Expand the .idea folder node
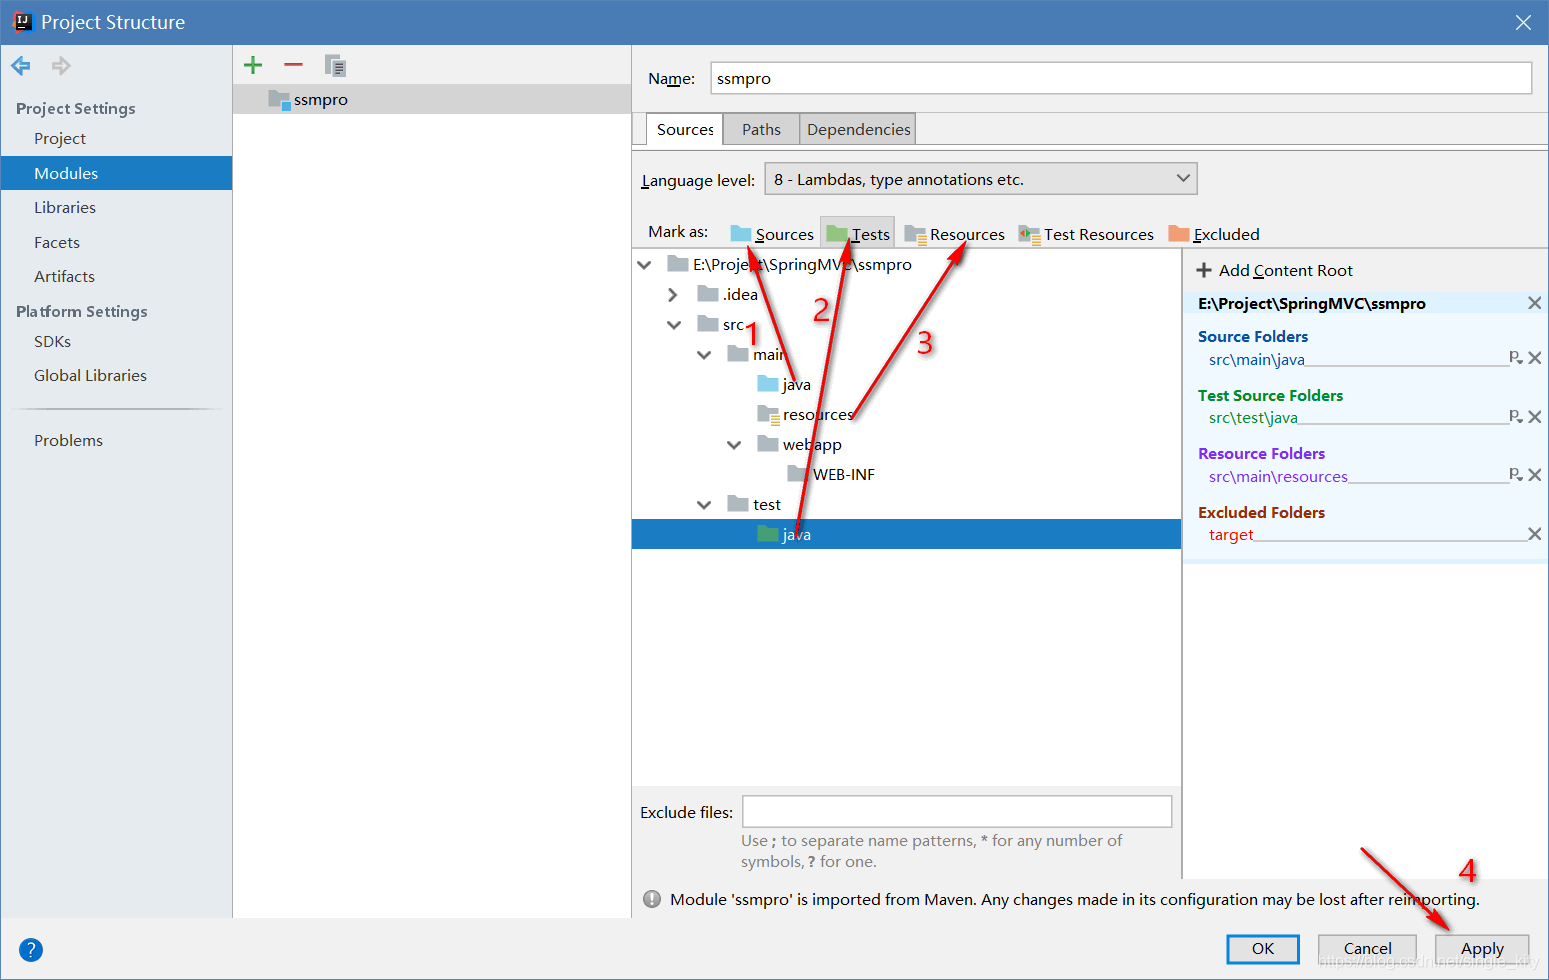Viewport: 1549px width, 980px height. point(673,294)
